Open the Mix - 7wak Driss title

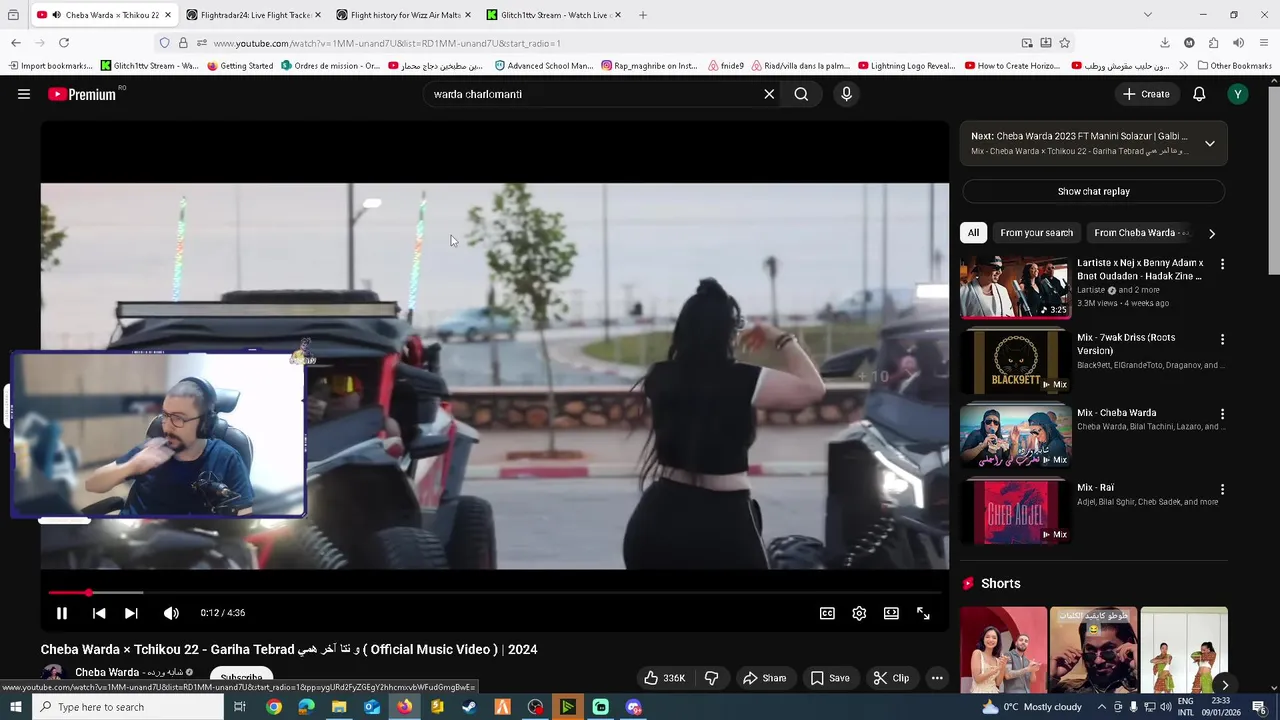coord(1126,344)
